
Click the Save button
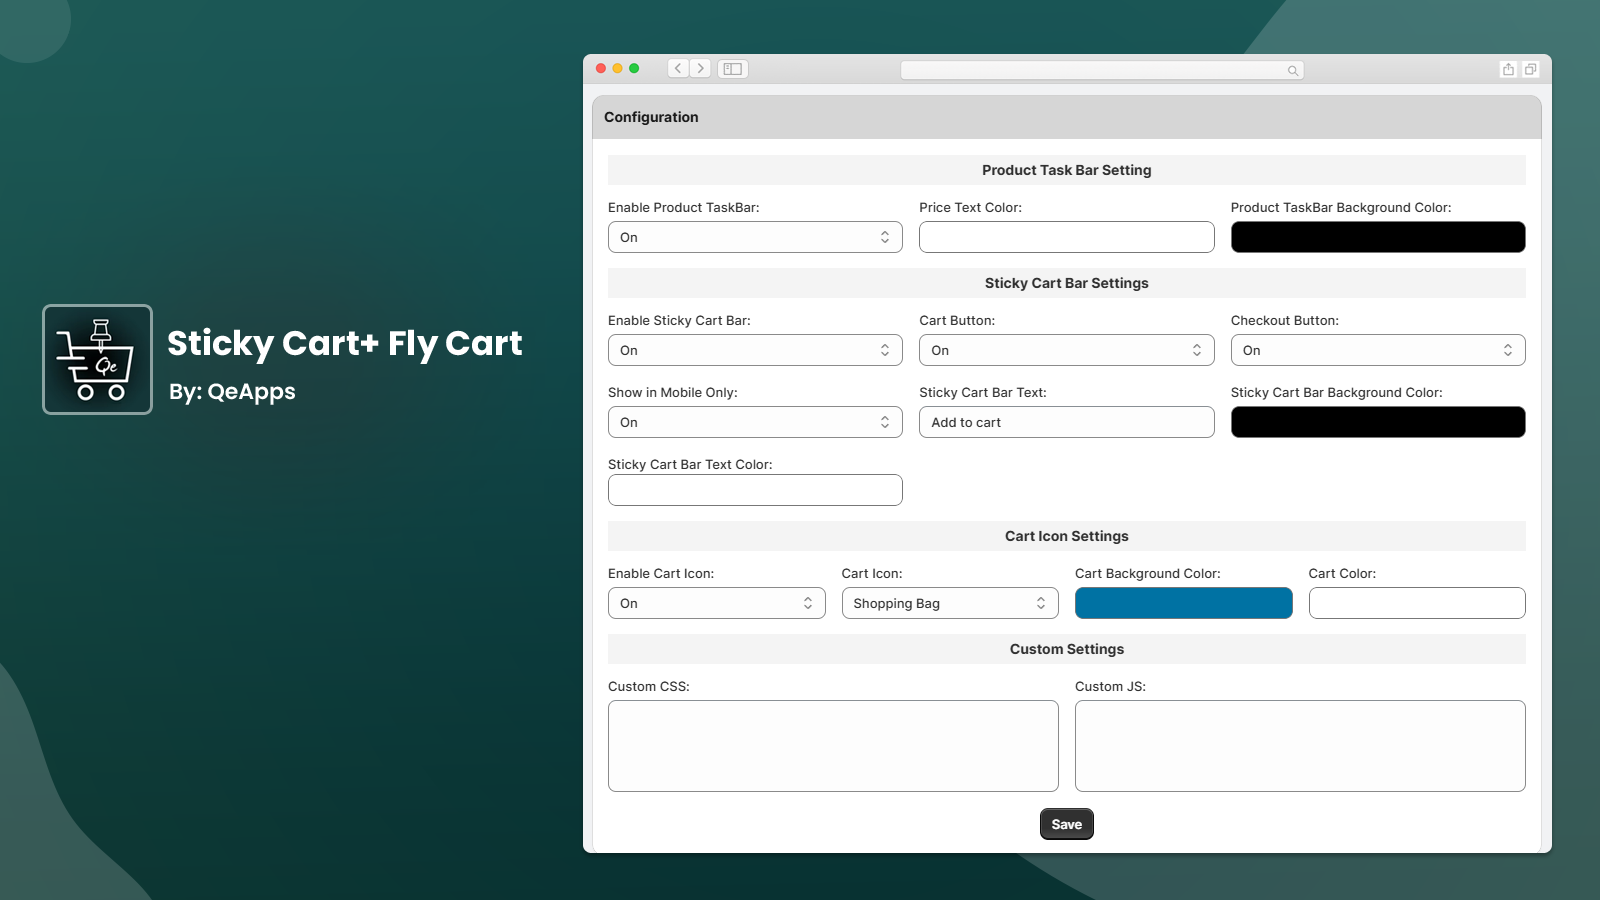click(1067, 824)
